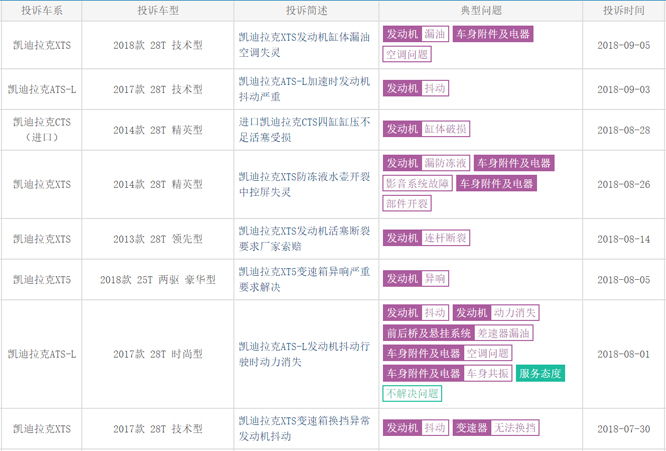The width and height of the screenshot is (666, 451).
Task: Select the green 服务态度 tag
Action: (x=540, y=374)
